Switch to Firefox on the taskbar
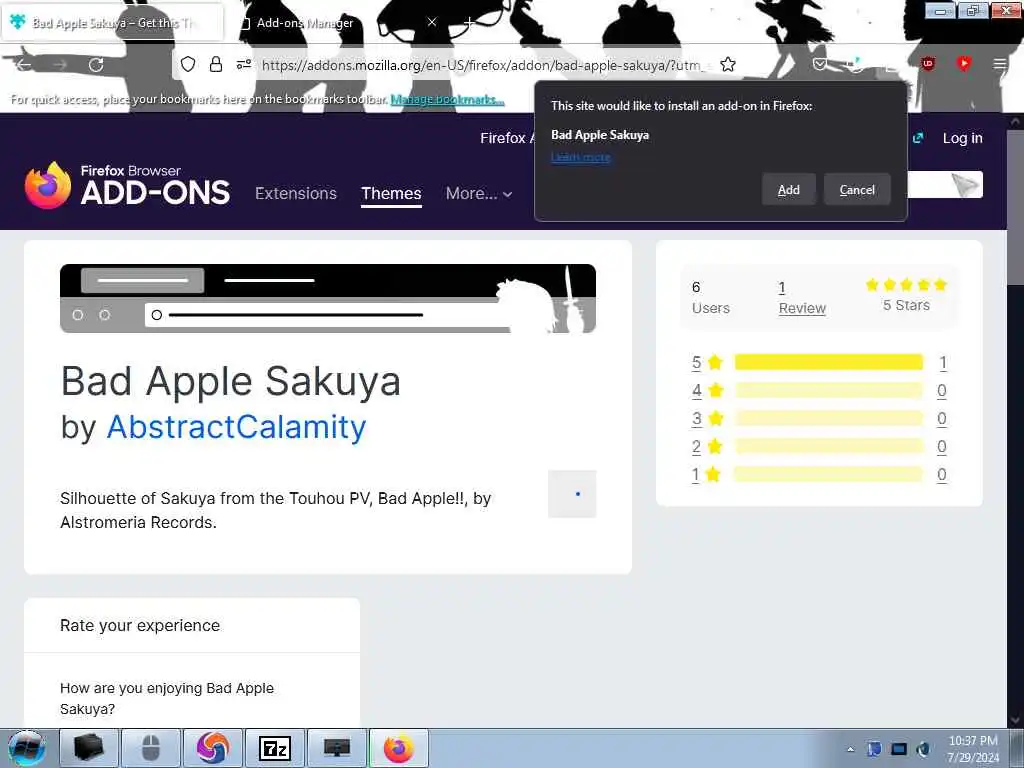The height and width of the screenshot is (768, 1024). 399,748
